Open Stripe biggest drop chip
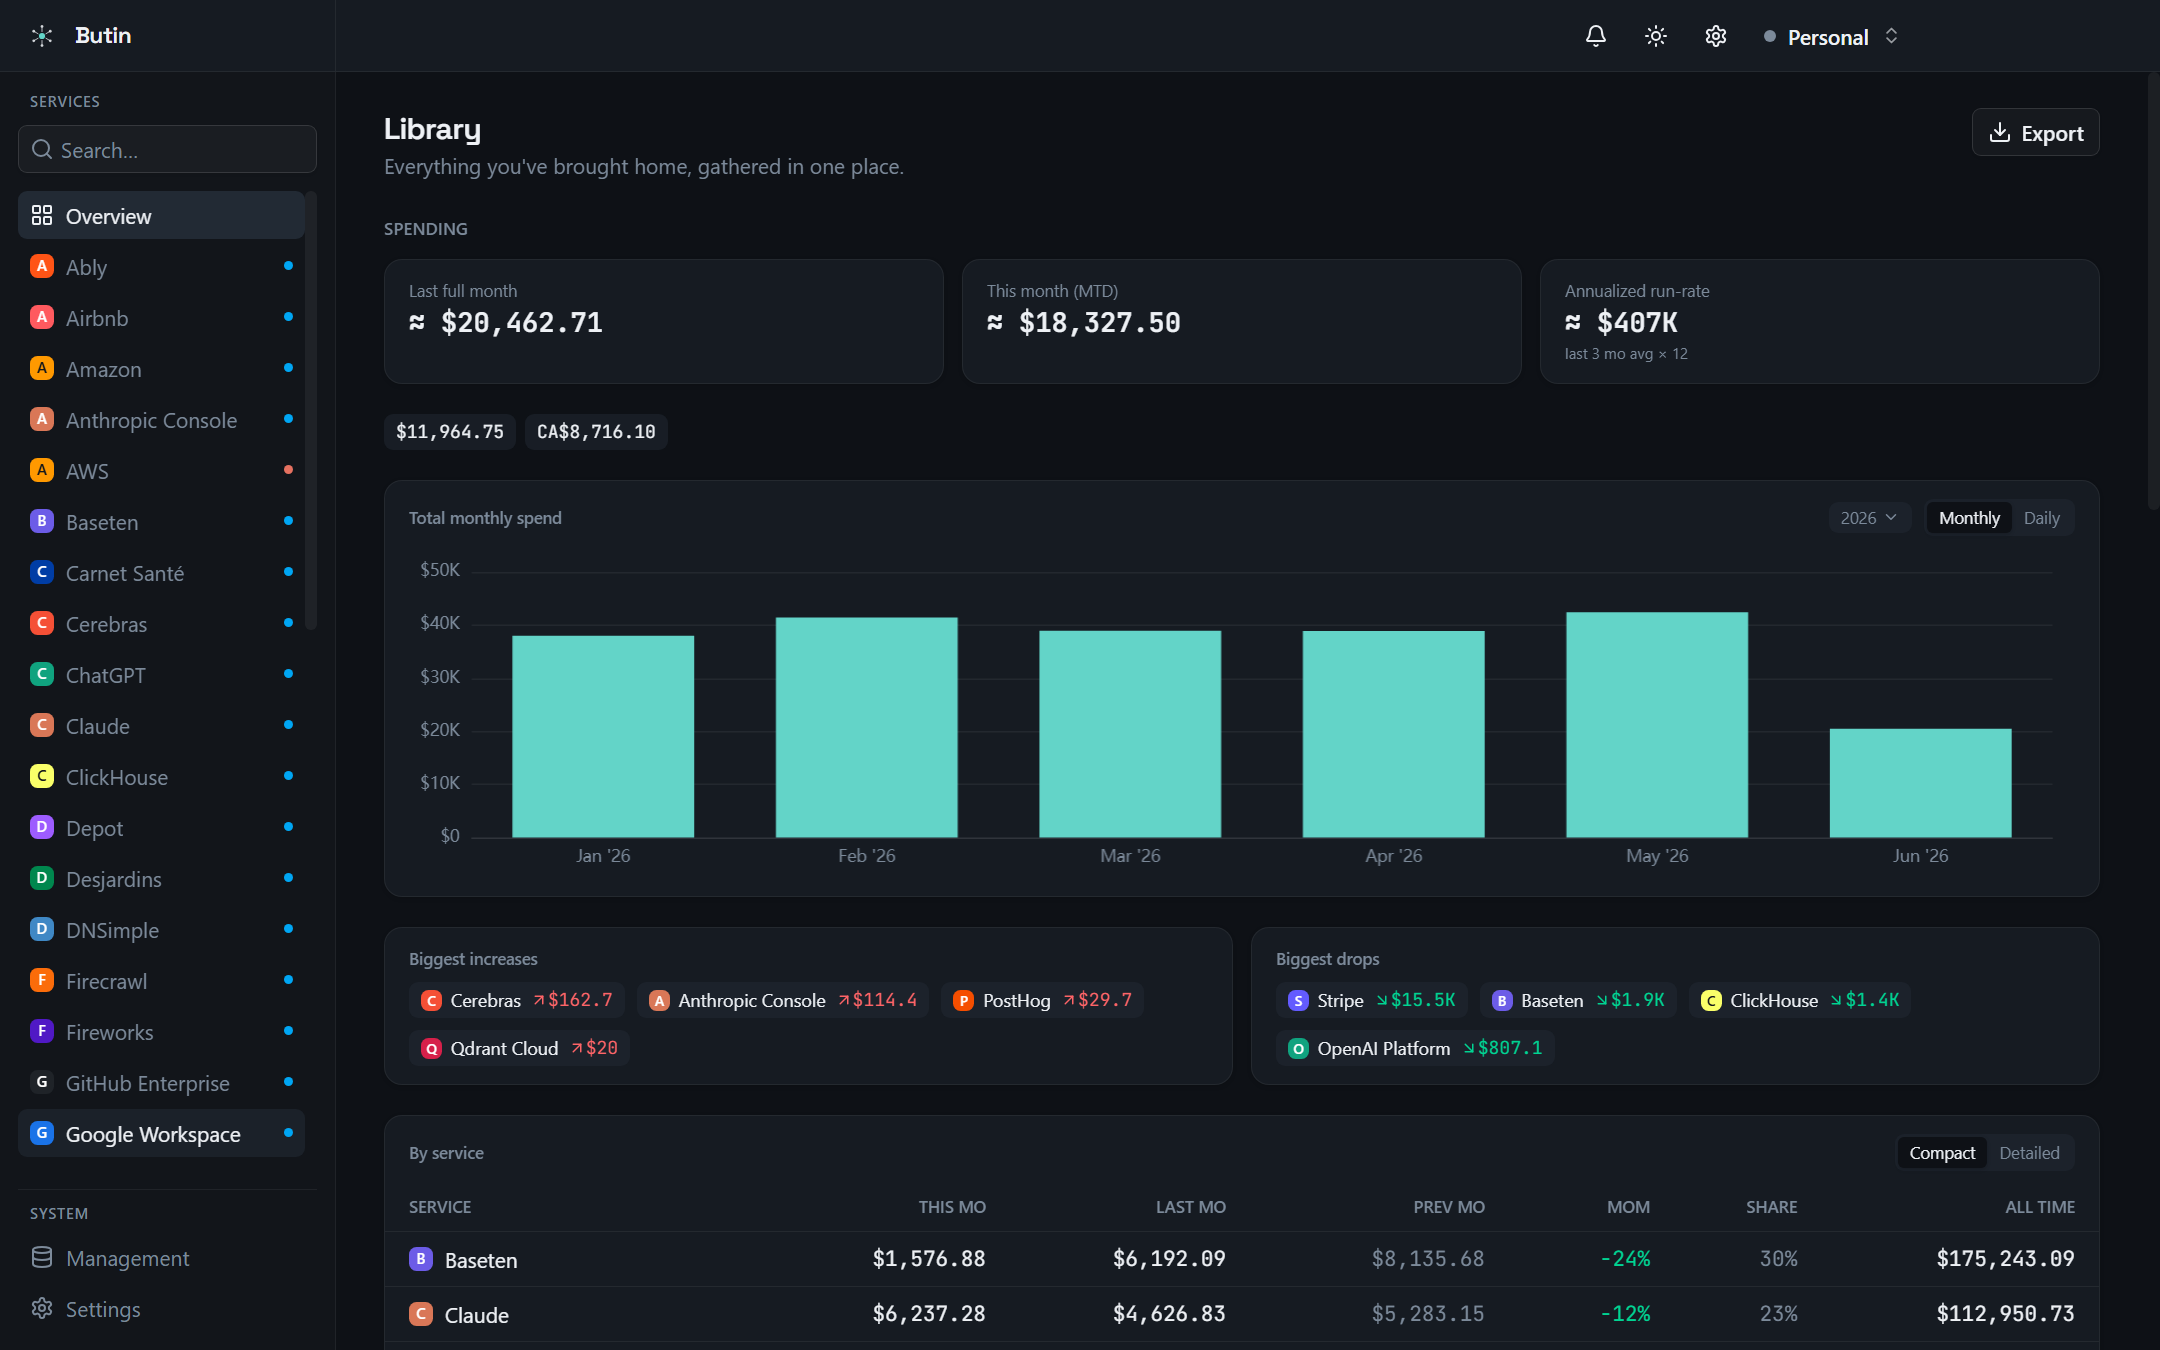Image resolution: width=2160 pixels, height=1350 pixels. pyautogui.click(x=1372, y=1000)
